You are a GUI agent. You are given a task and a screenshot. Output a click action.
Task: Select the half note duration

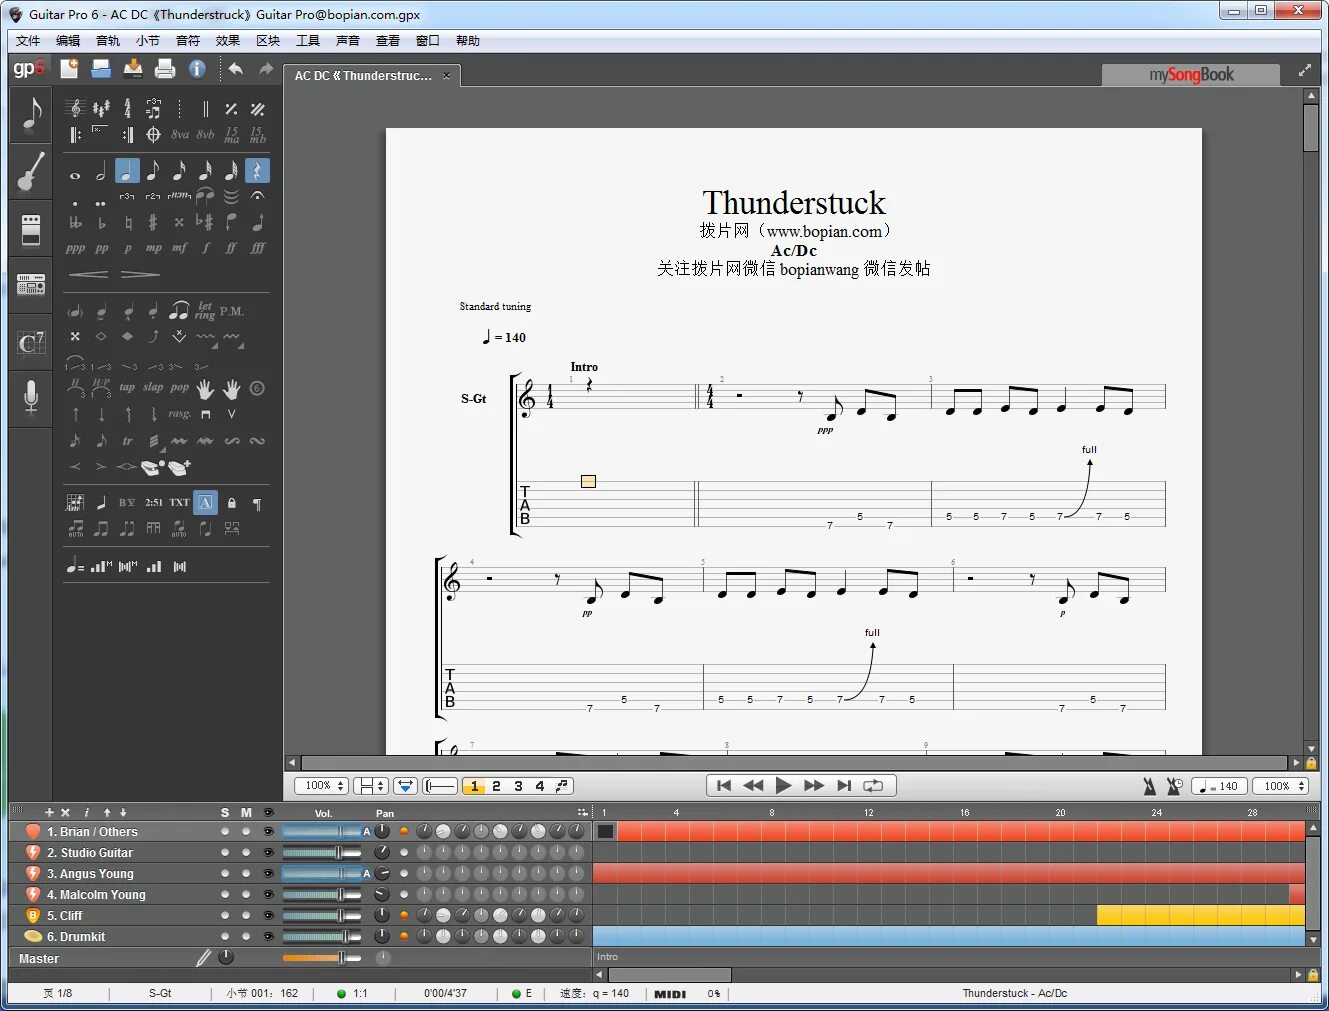click(x=101, y=172)
